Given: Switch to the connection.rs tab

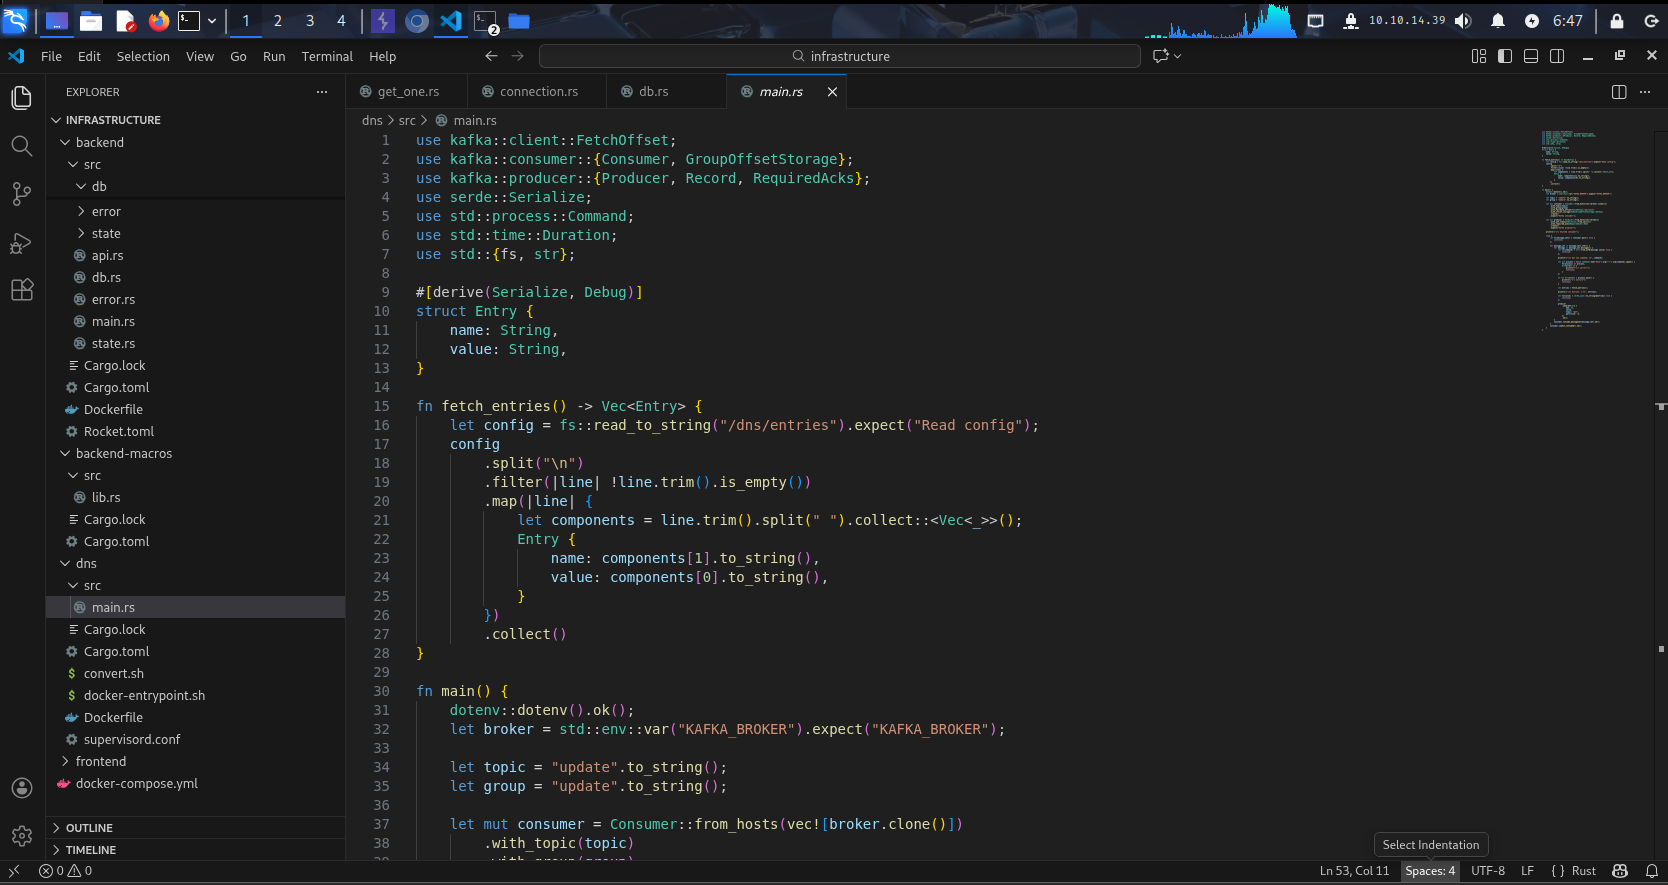Looking at the screenshot, I should click(x=538, y=92).
